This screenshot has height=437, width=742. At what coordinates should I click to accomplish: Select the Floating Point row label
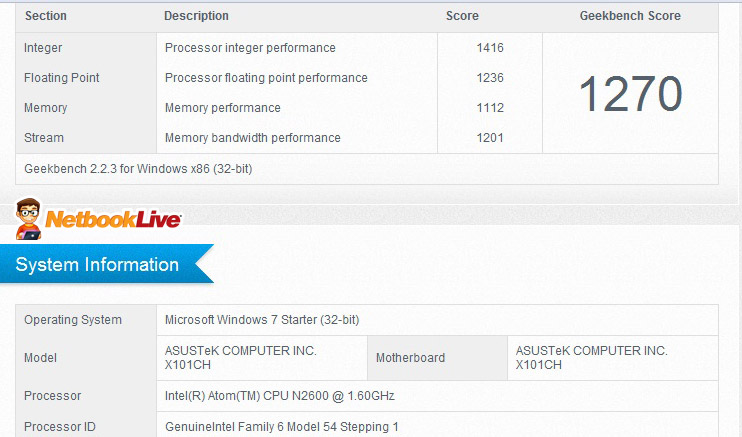click(x=62, y=78)
